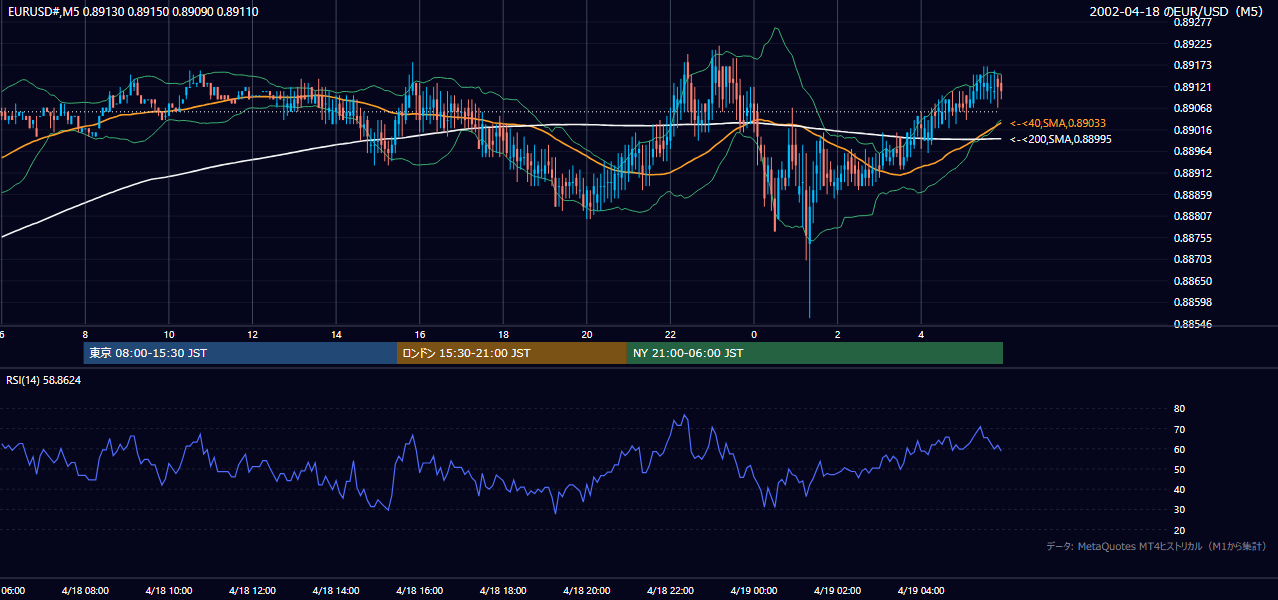Click the bottom time label 4/18 08:00
Image resolution: width=1278 pixels, height=600 pixels.
85,590
